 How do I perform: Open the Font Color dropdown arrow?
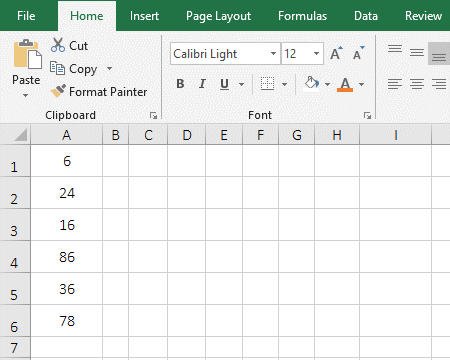point(362,84)
